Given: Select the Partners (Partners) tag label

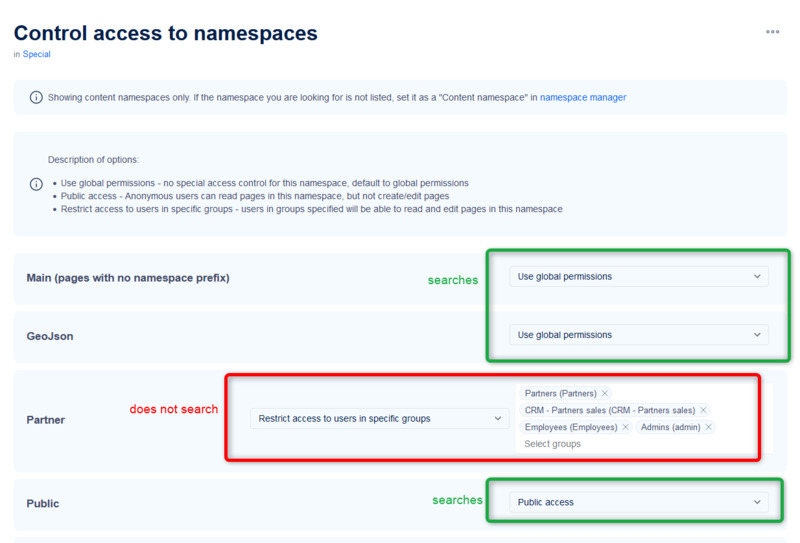Looking at the screenshot, I should [x=560, y=394].
